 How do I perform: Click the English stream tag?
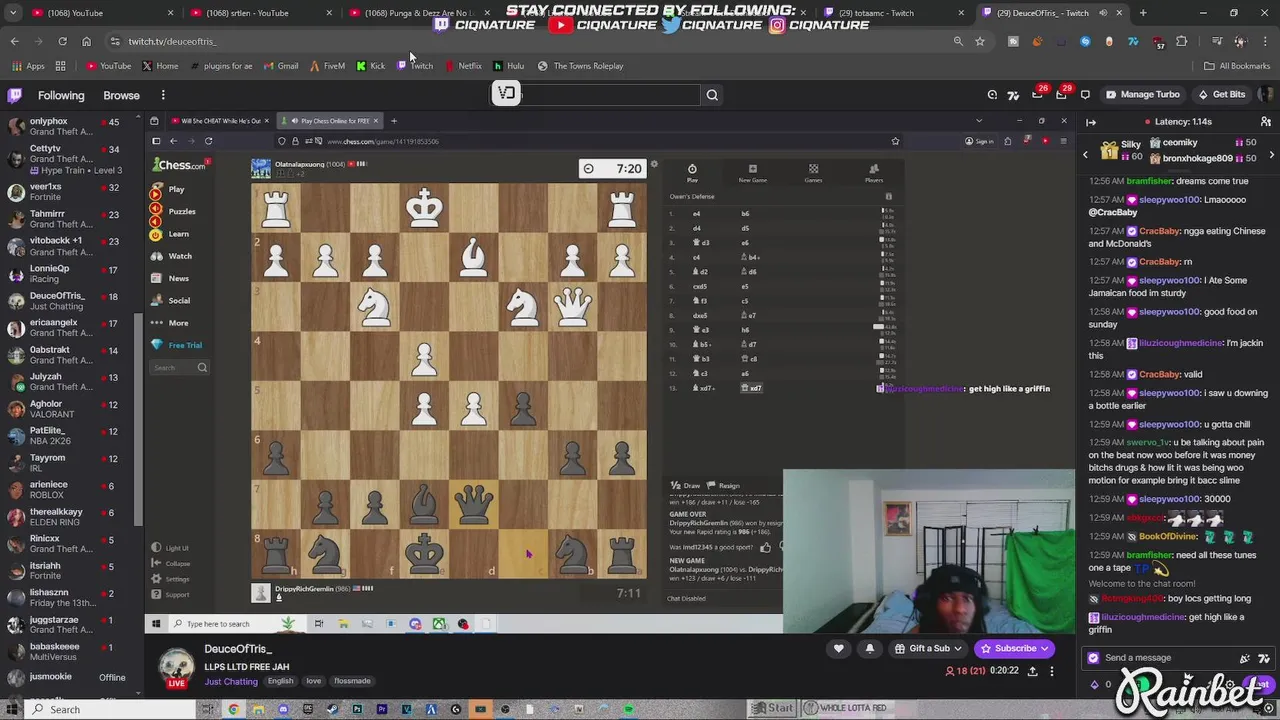(280, 681)
